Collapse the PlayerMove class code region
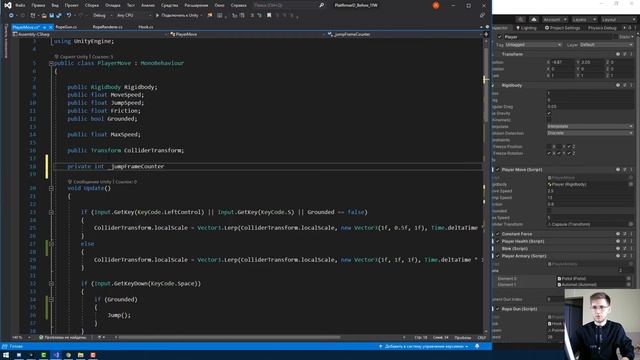The height and width of the screenshot is (360, 640). (x=51, y=63)
